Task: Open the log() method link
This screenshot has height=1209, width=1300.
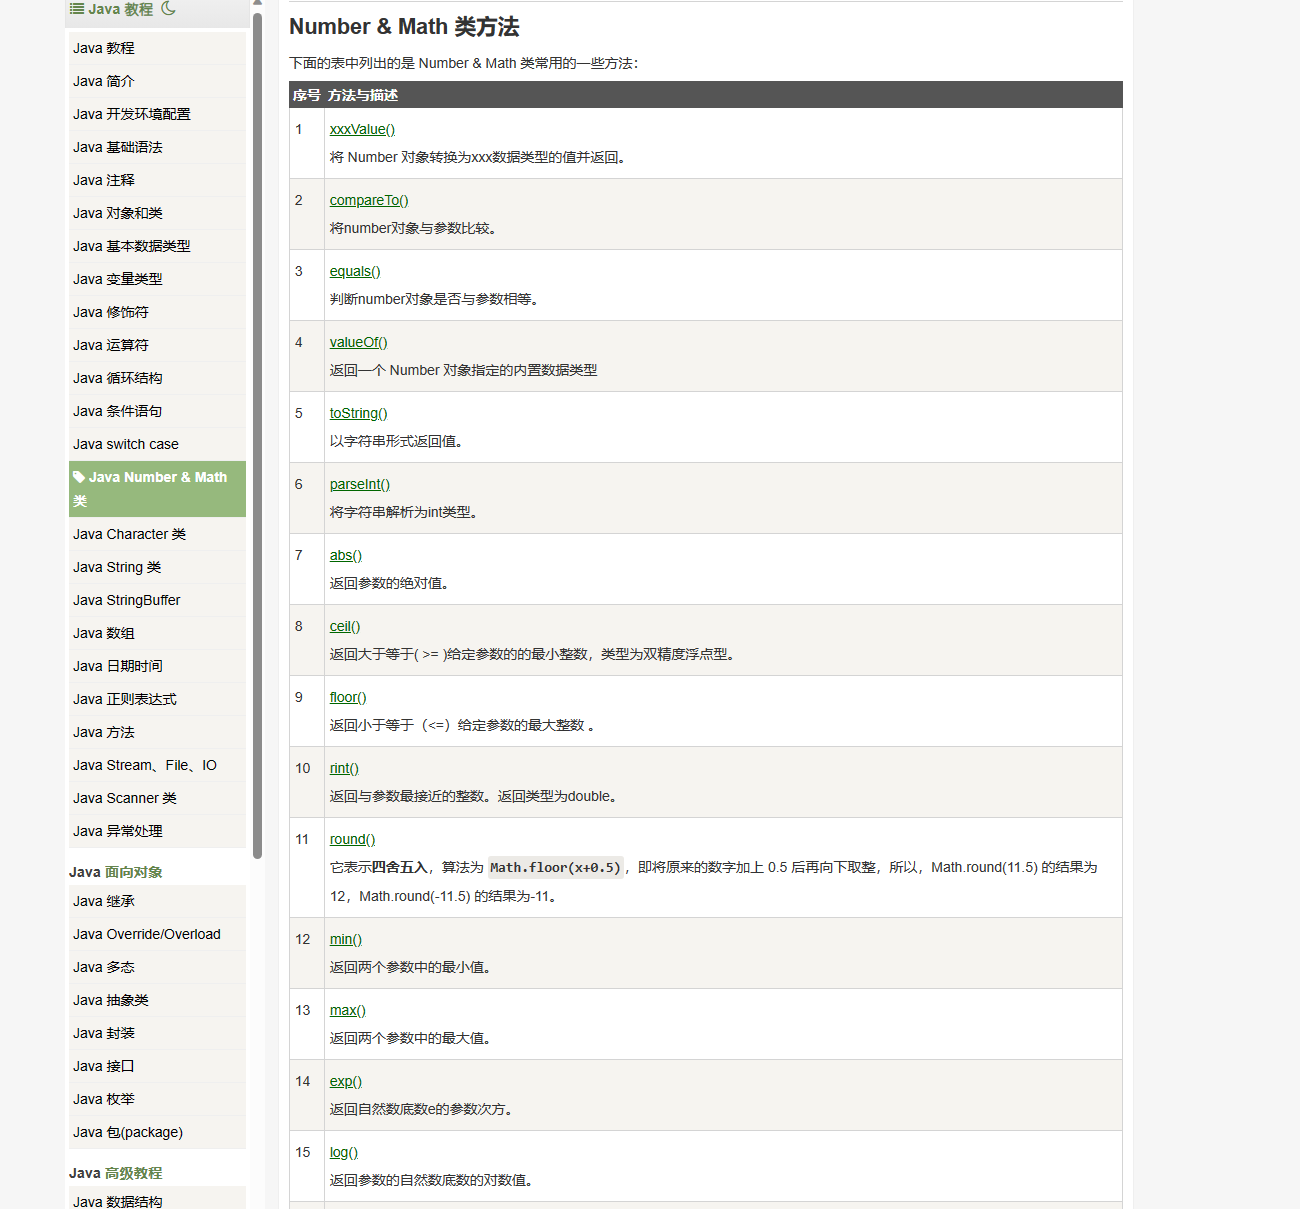Action: 344,1152
